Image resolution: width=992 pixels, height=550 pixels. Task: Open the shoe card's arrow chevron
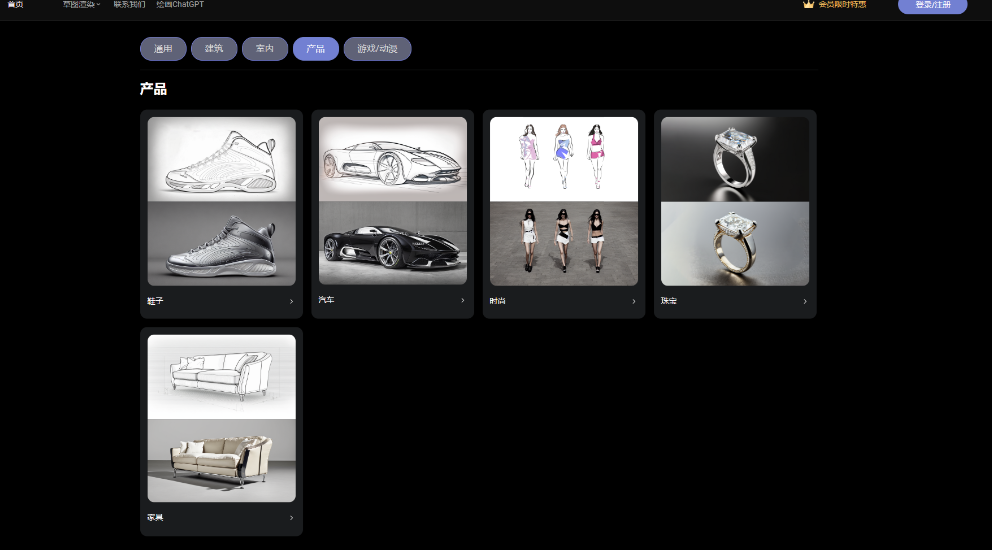coord(291,301)
